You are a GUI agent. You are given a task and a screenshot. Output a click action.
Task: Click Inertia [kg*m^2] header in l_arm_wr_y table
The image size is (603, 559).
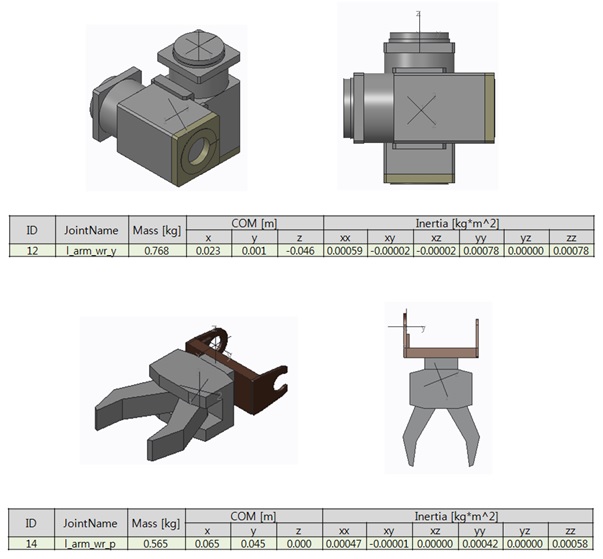[459, 223]
